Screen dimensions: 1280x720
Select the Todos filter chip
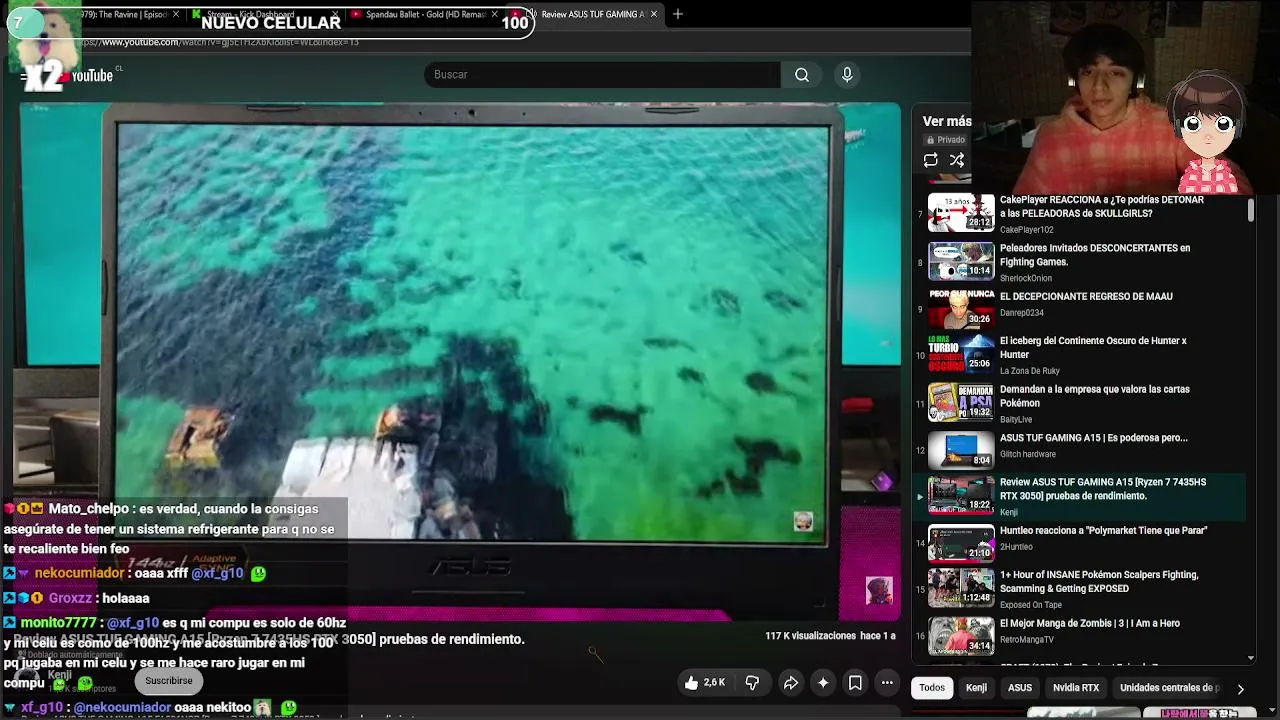point(932,688)
